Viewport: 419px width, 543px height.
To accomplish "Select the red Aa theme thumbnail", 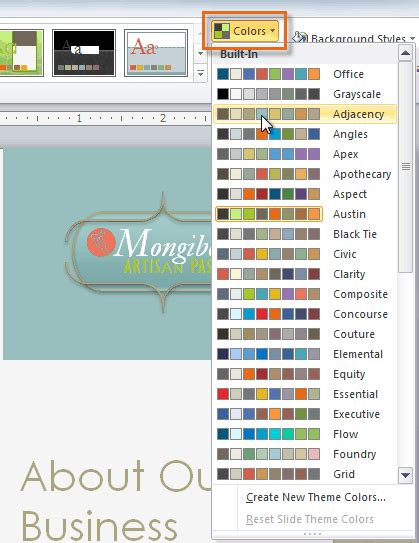I will point(156,53).
